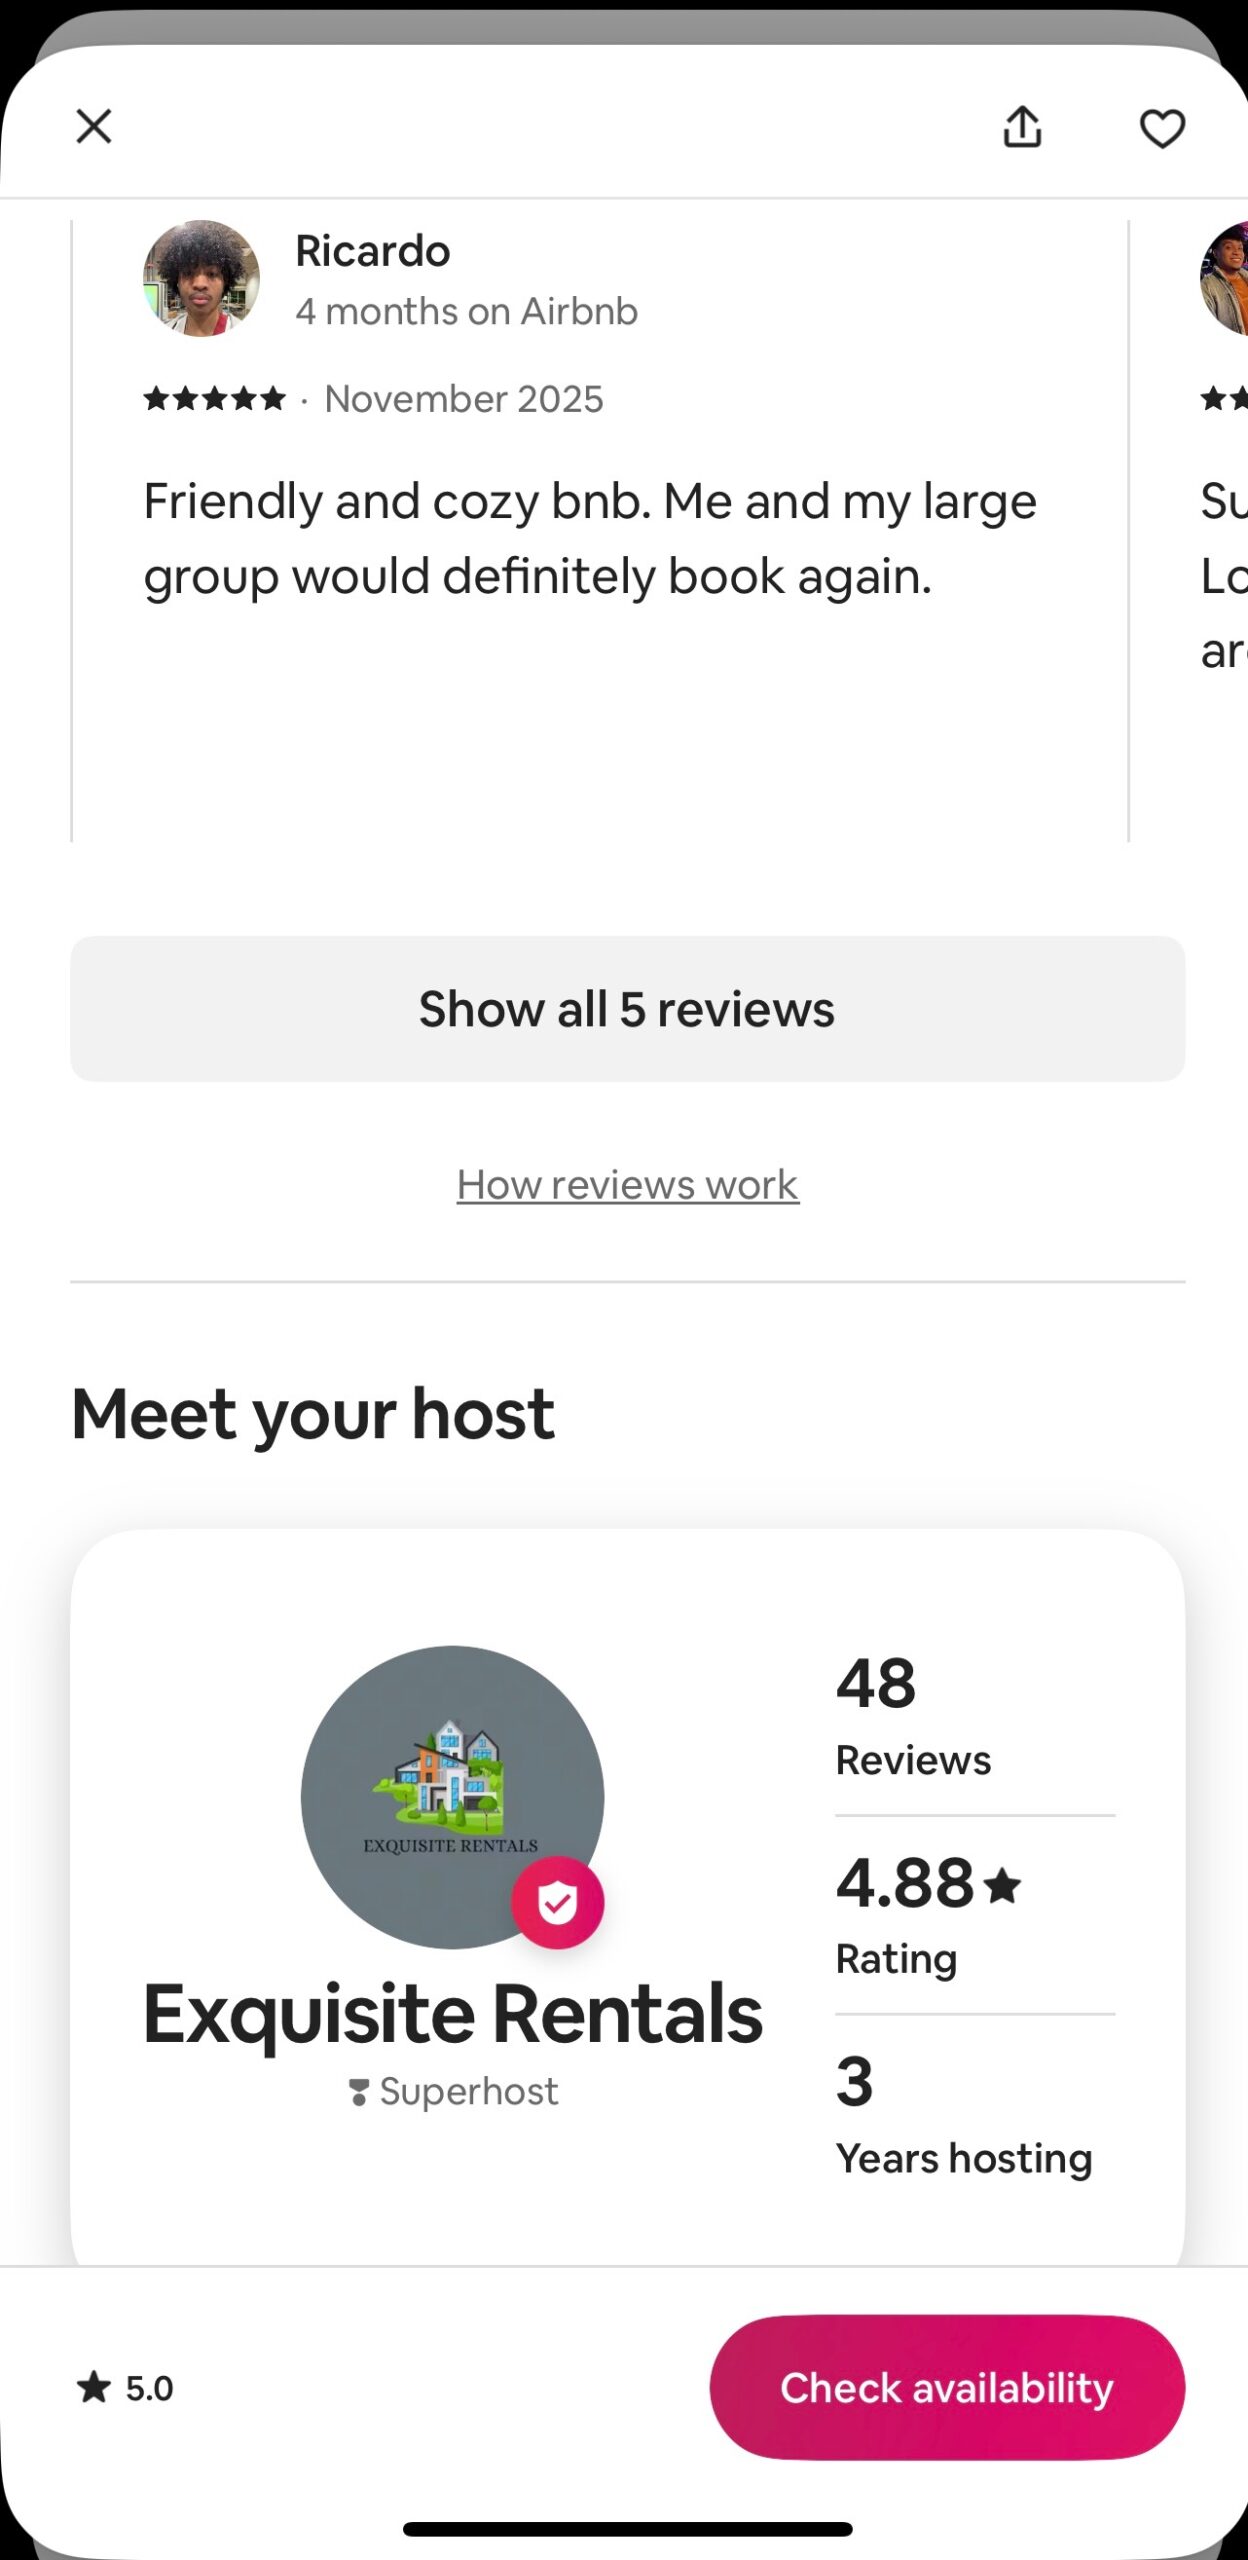Tap the verified shield badge on host
The image size is (1248, 2560).
(x=557, y=1903)
